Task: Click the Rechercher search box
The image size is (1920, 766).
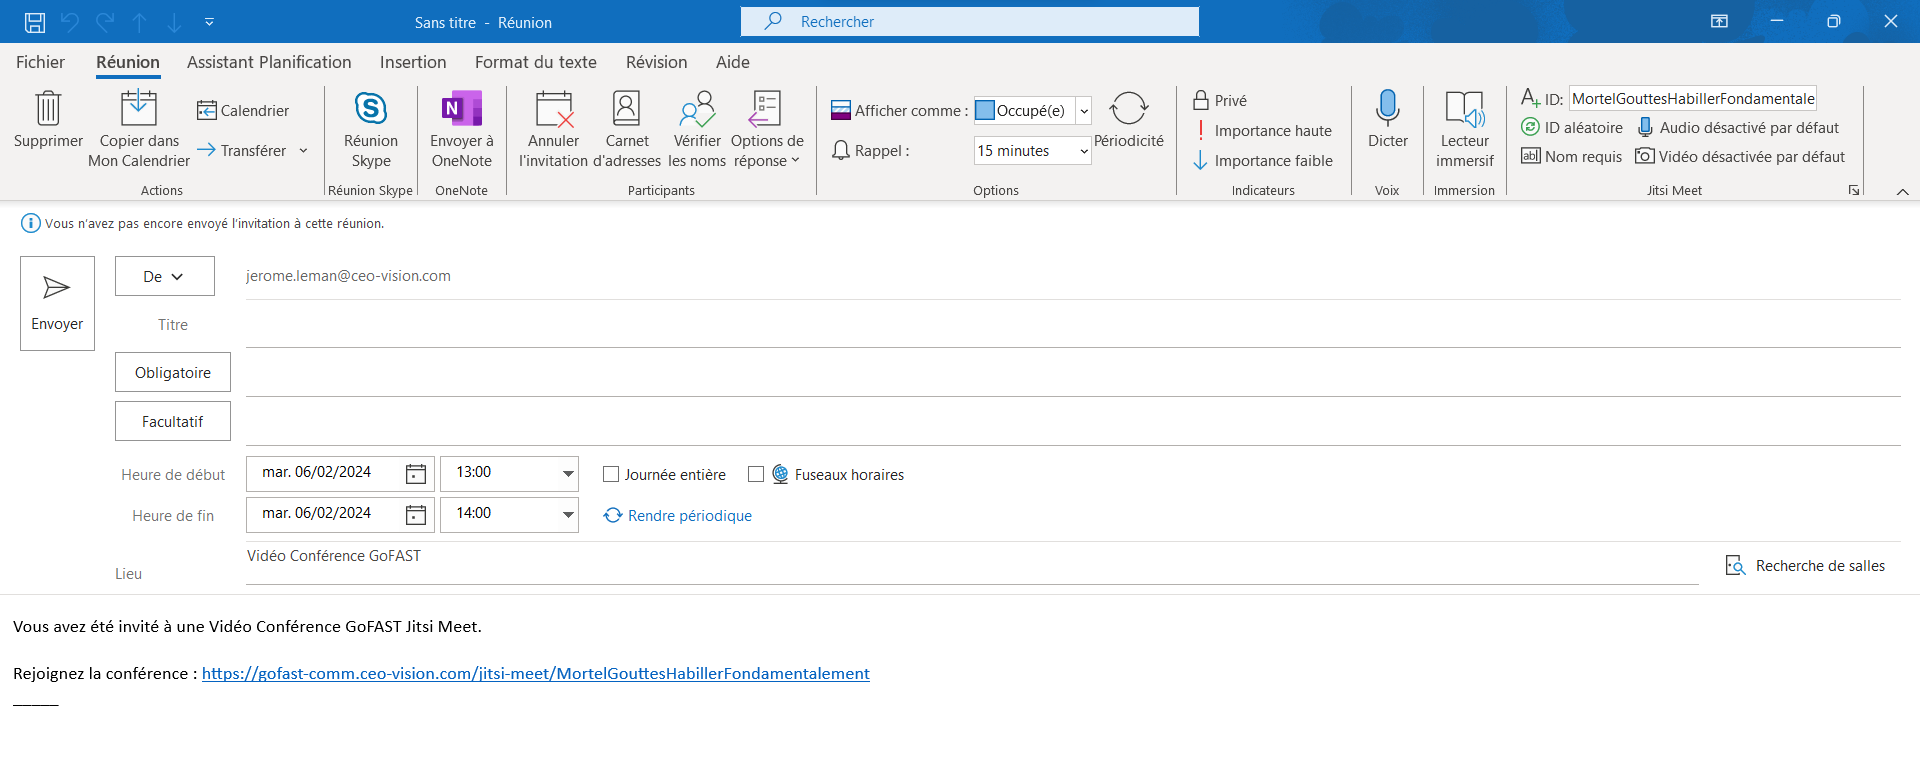Action: (970, 21)
